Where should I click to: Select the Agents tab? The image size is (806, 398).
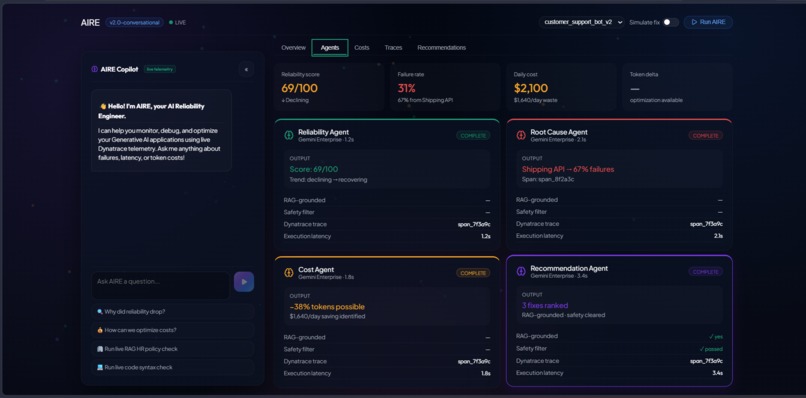point(330,48)
